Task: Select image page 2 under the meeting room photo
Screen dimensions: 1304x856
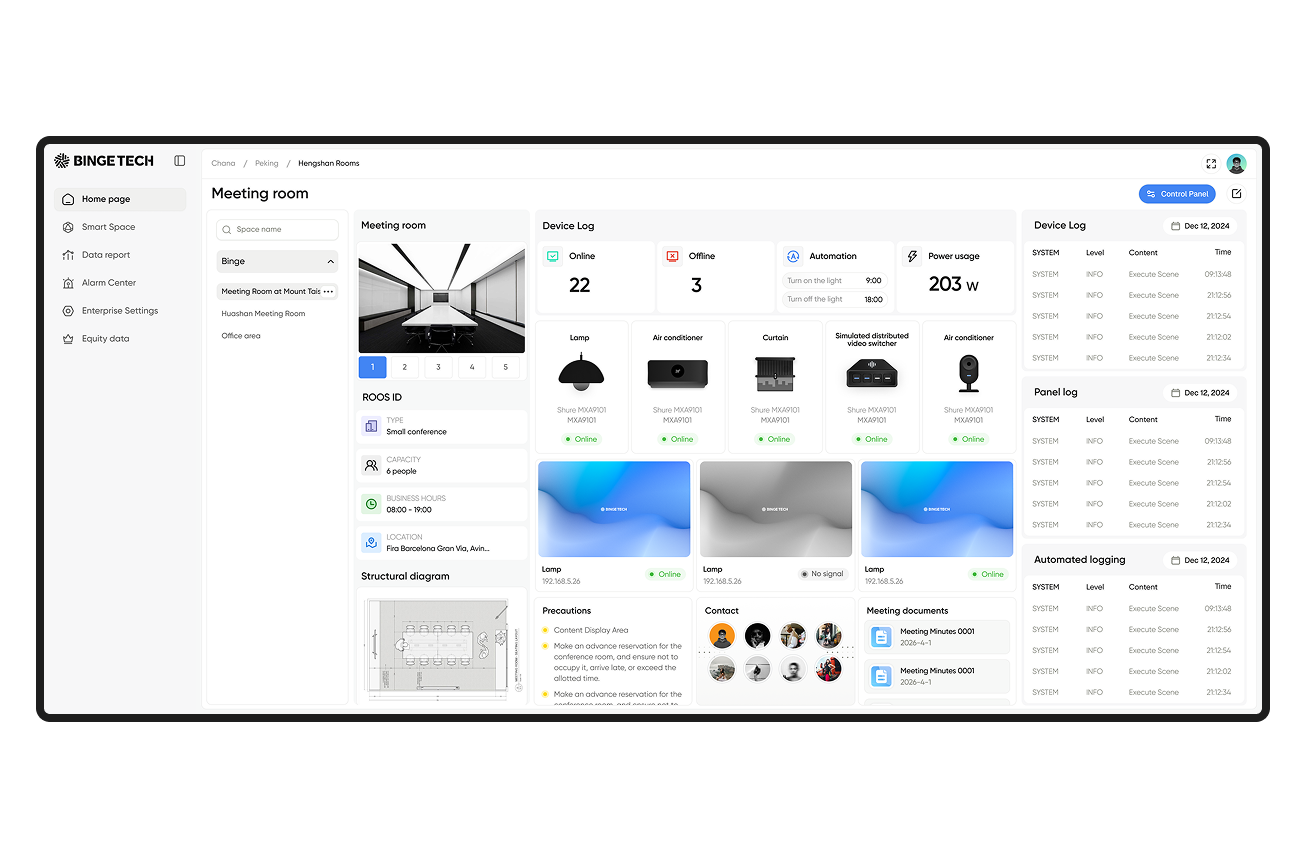Action: [x=405, y=367]
